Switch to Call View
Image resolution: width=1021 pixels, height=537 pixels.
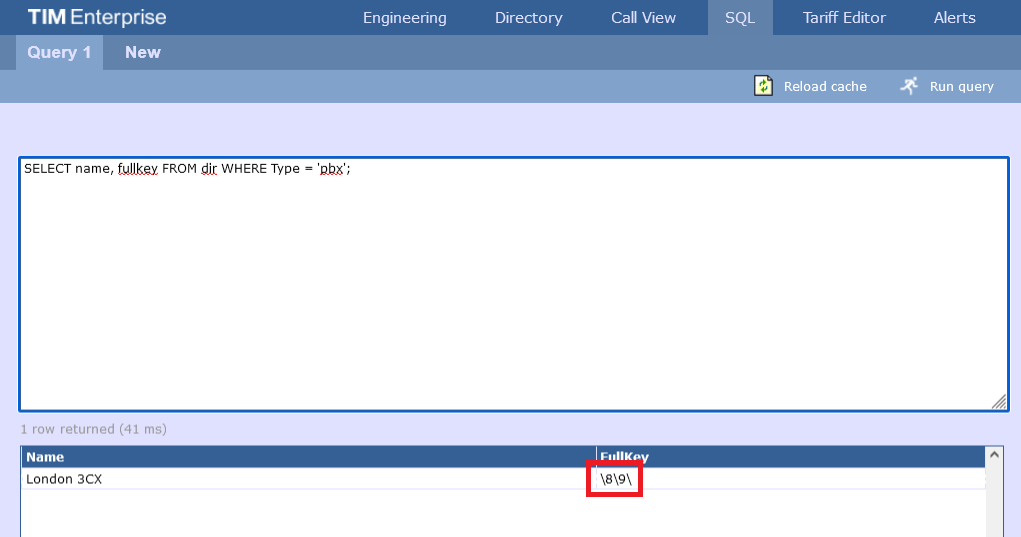pyautogui.click(x=643, y=18)
